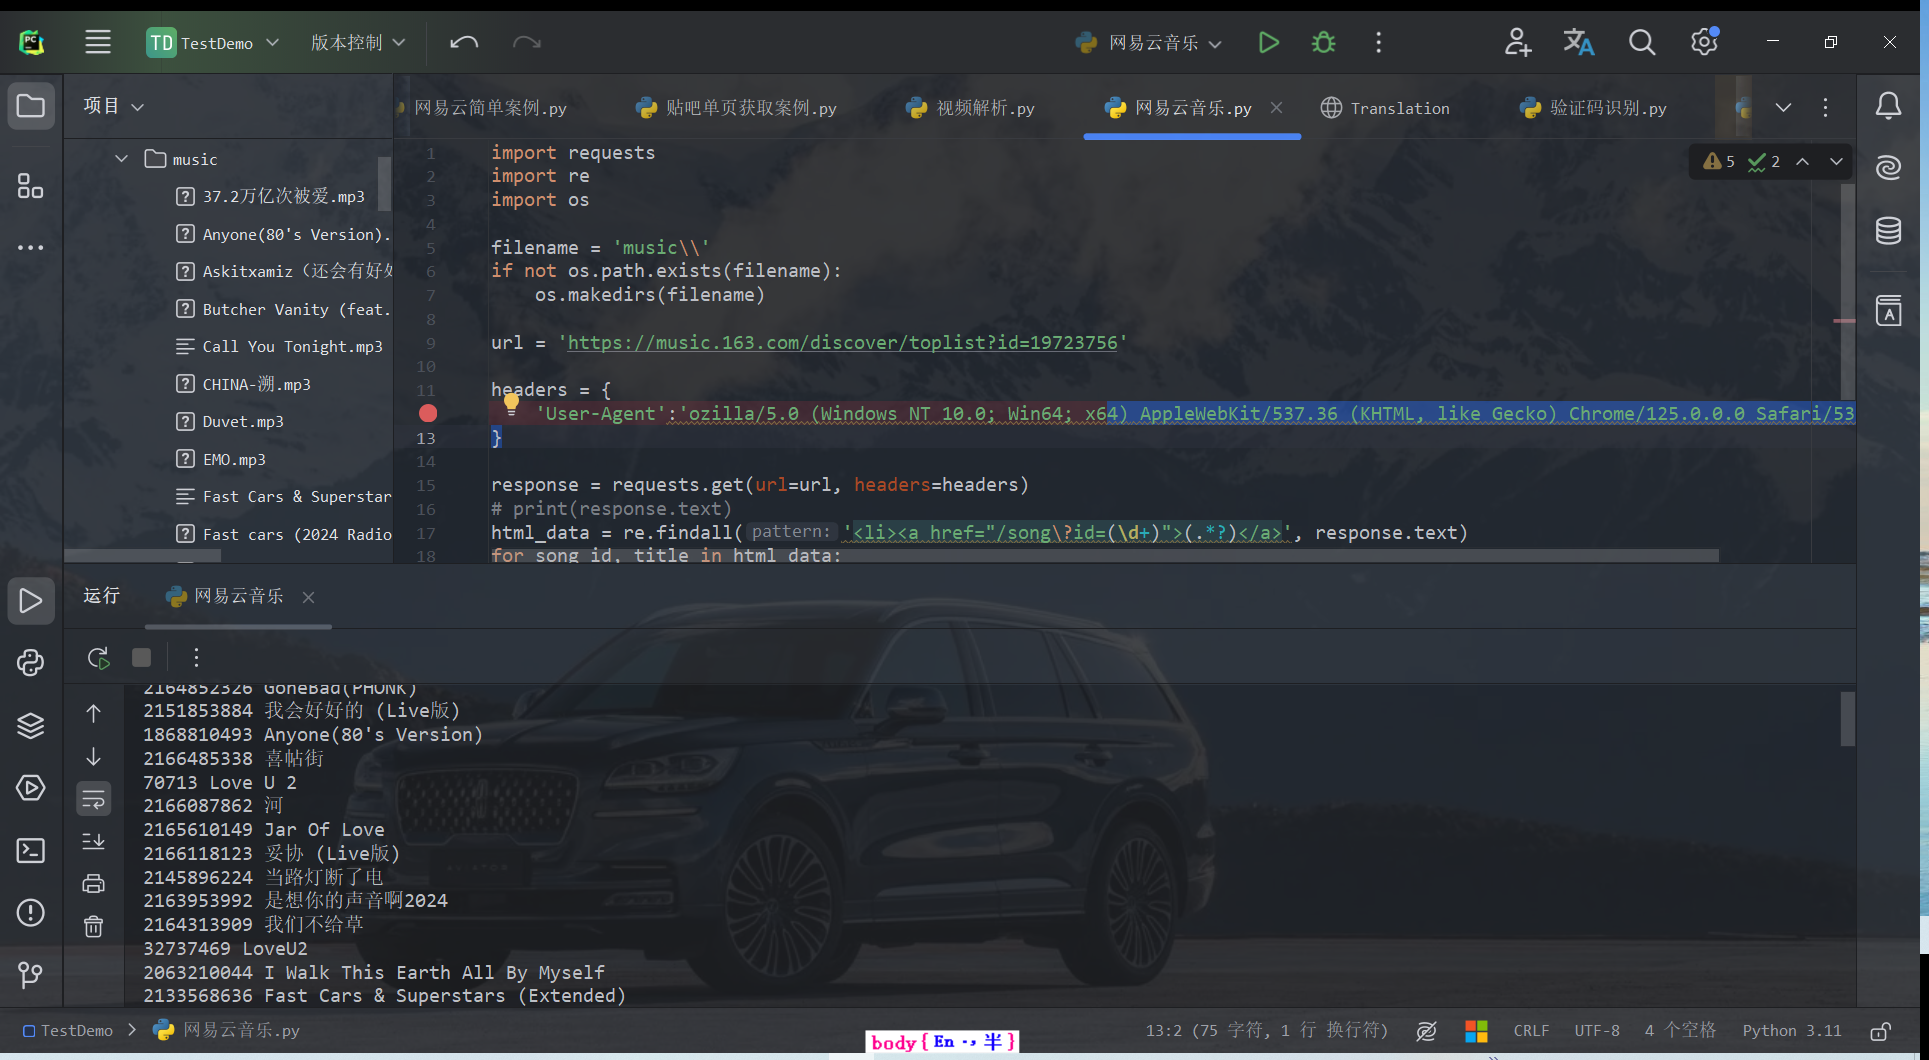Rerun the 网易云音乐 script

click(98, 657)
